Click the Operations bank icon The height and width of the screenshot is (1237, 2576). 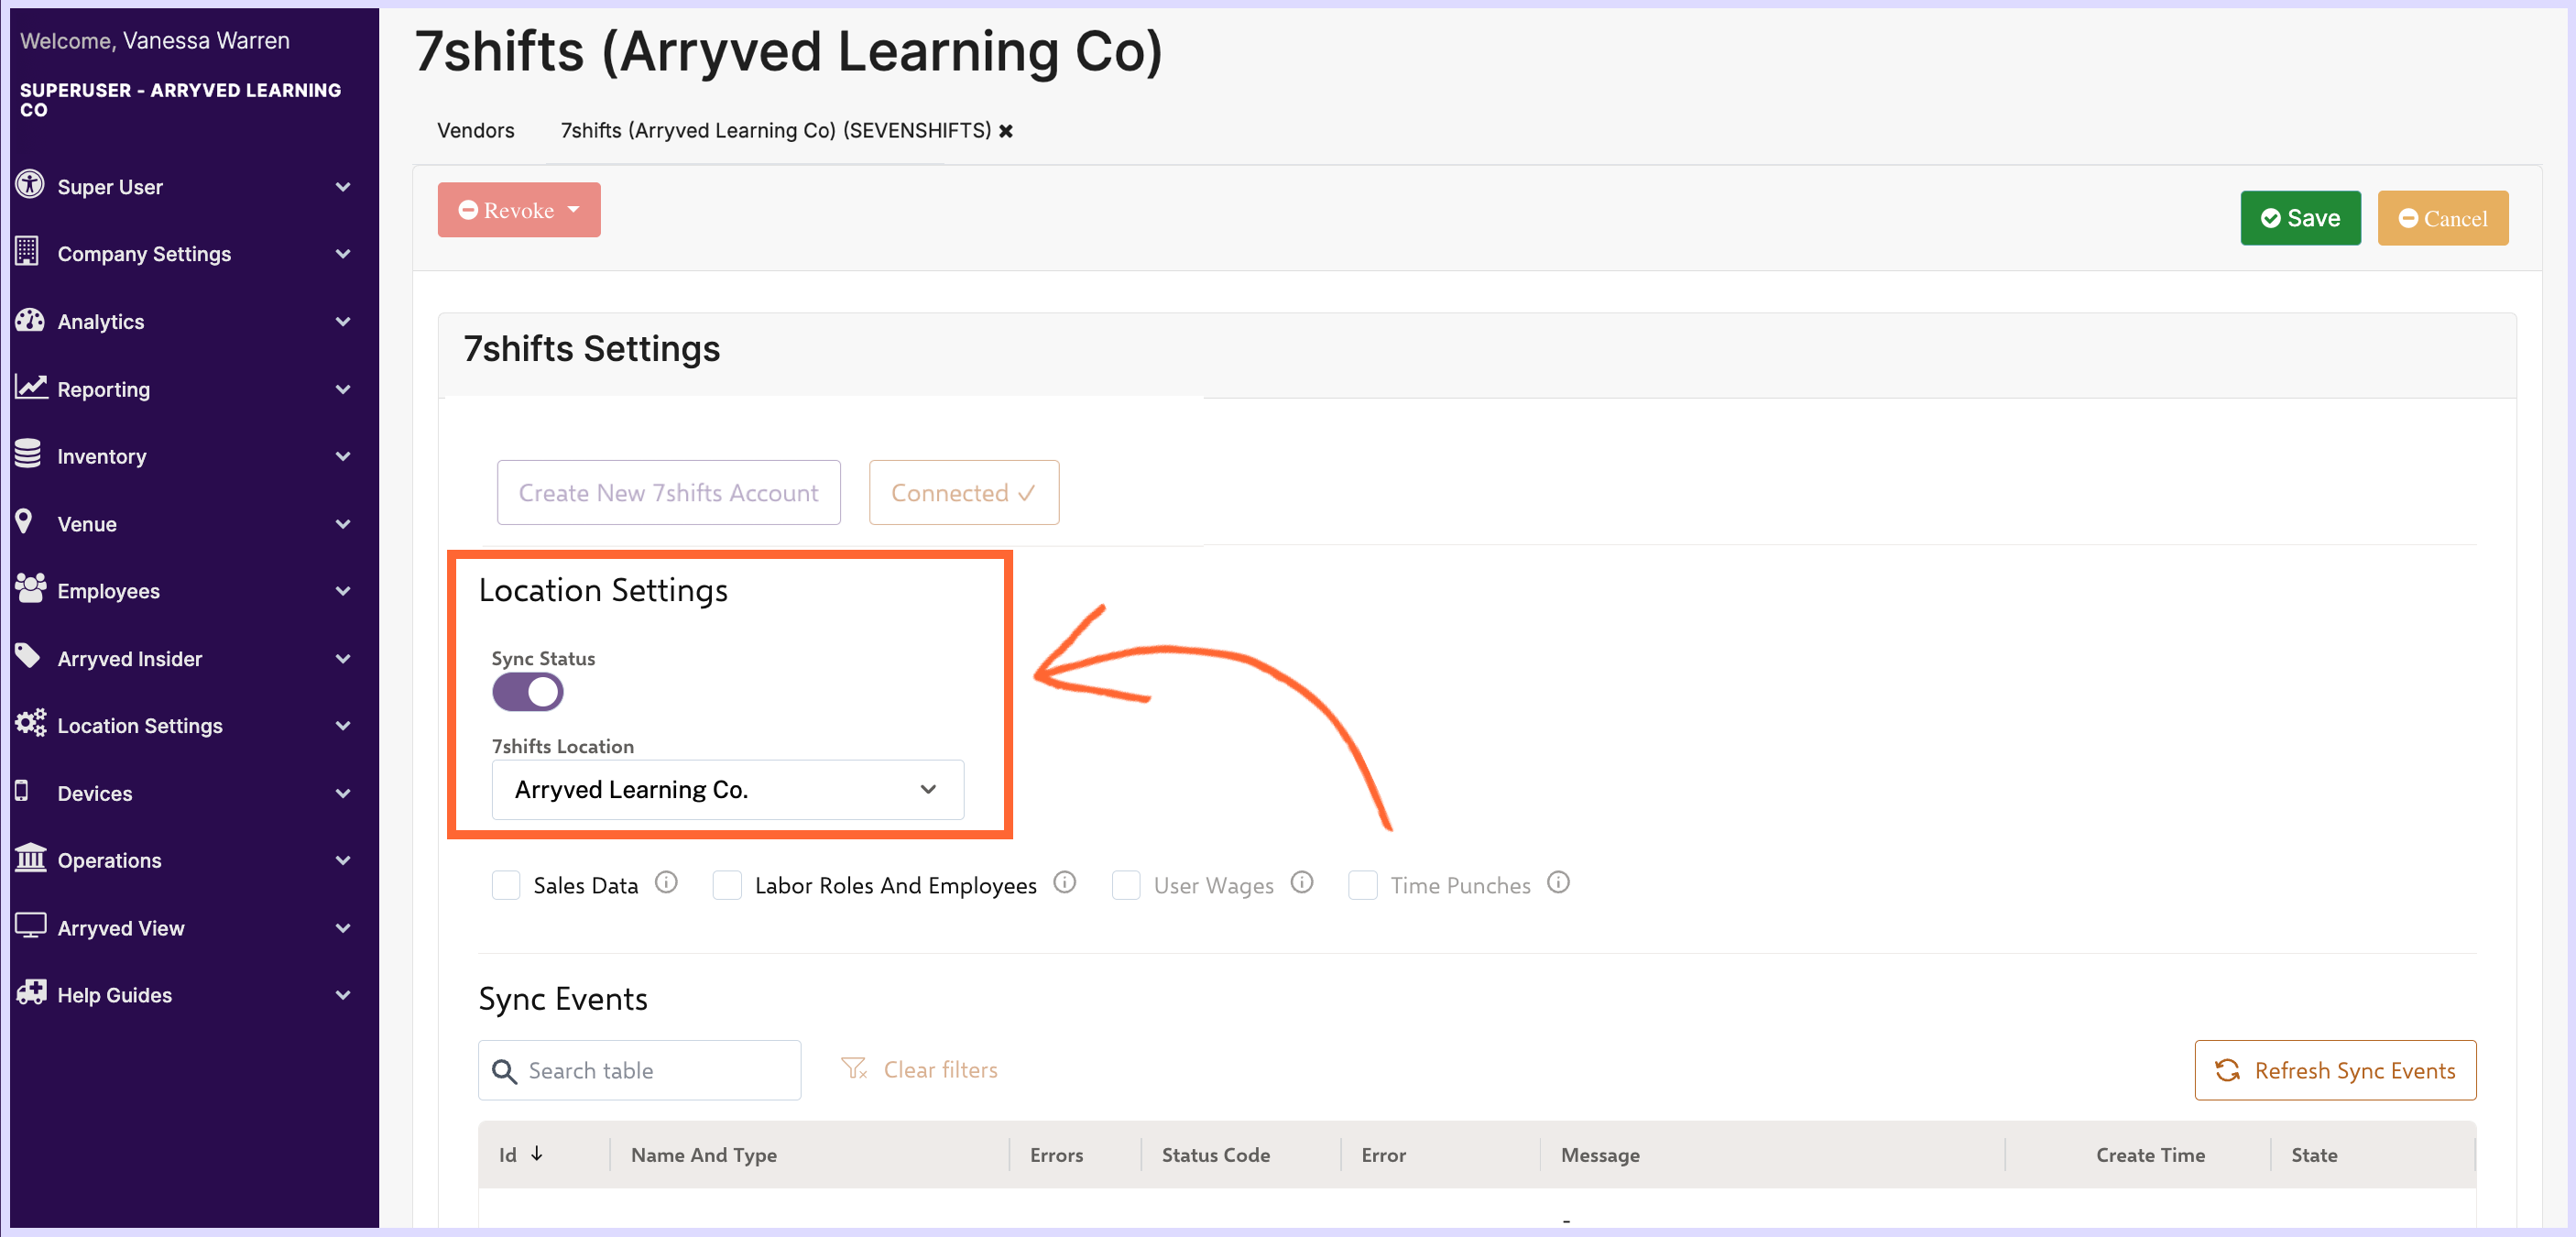click(x=31, y=858)
